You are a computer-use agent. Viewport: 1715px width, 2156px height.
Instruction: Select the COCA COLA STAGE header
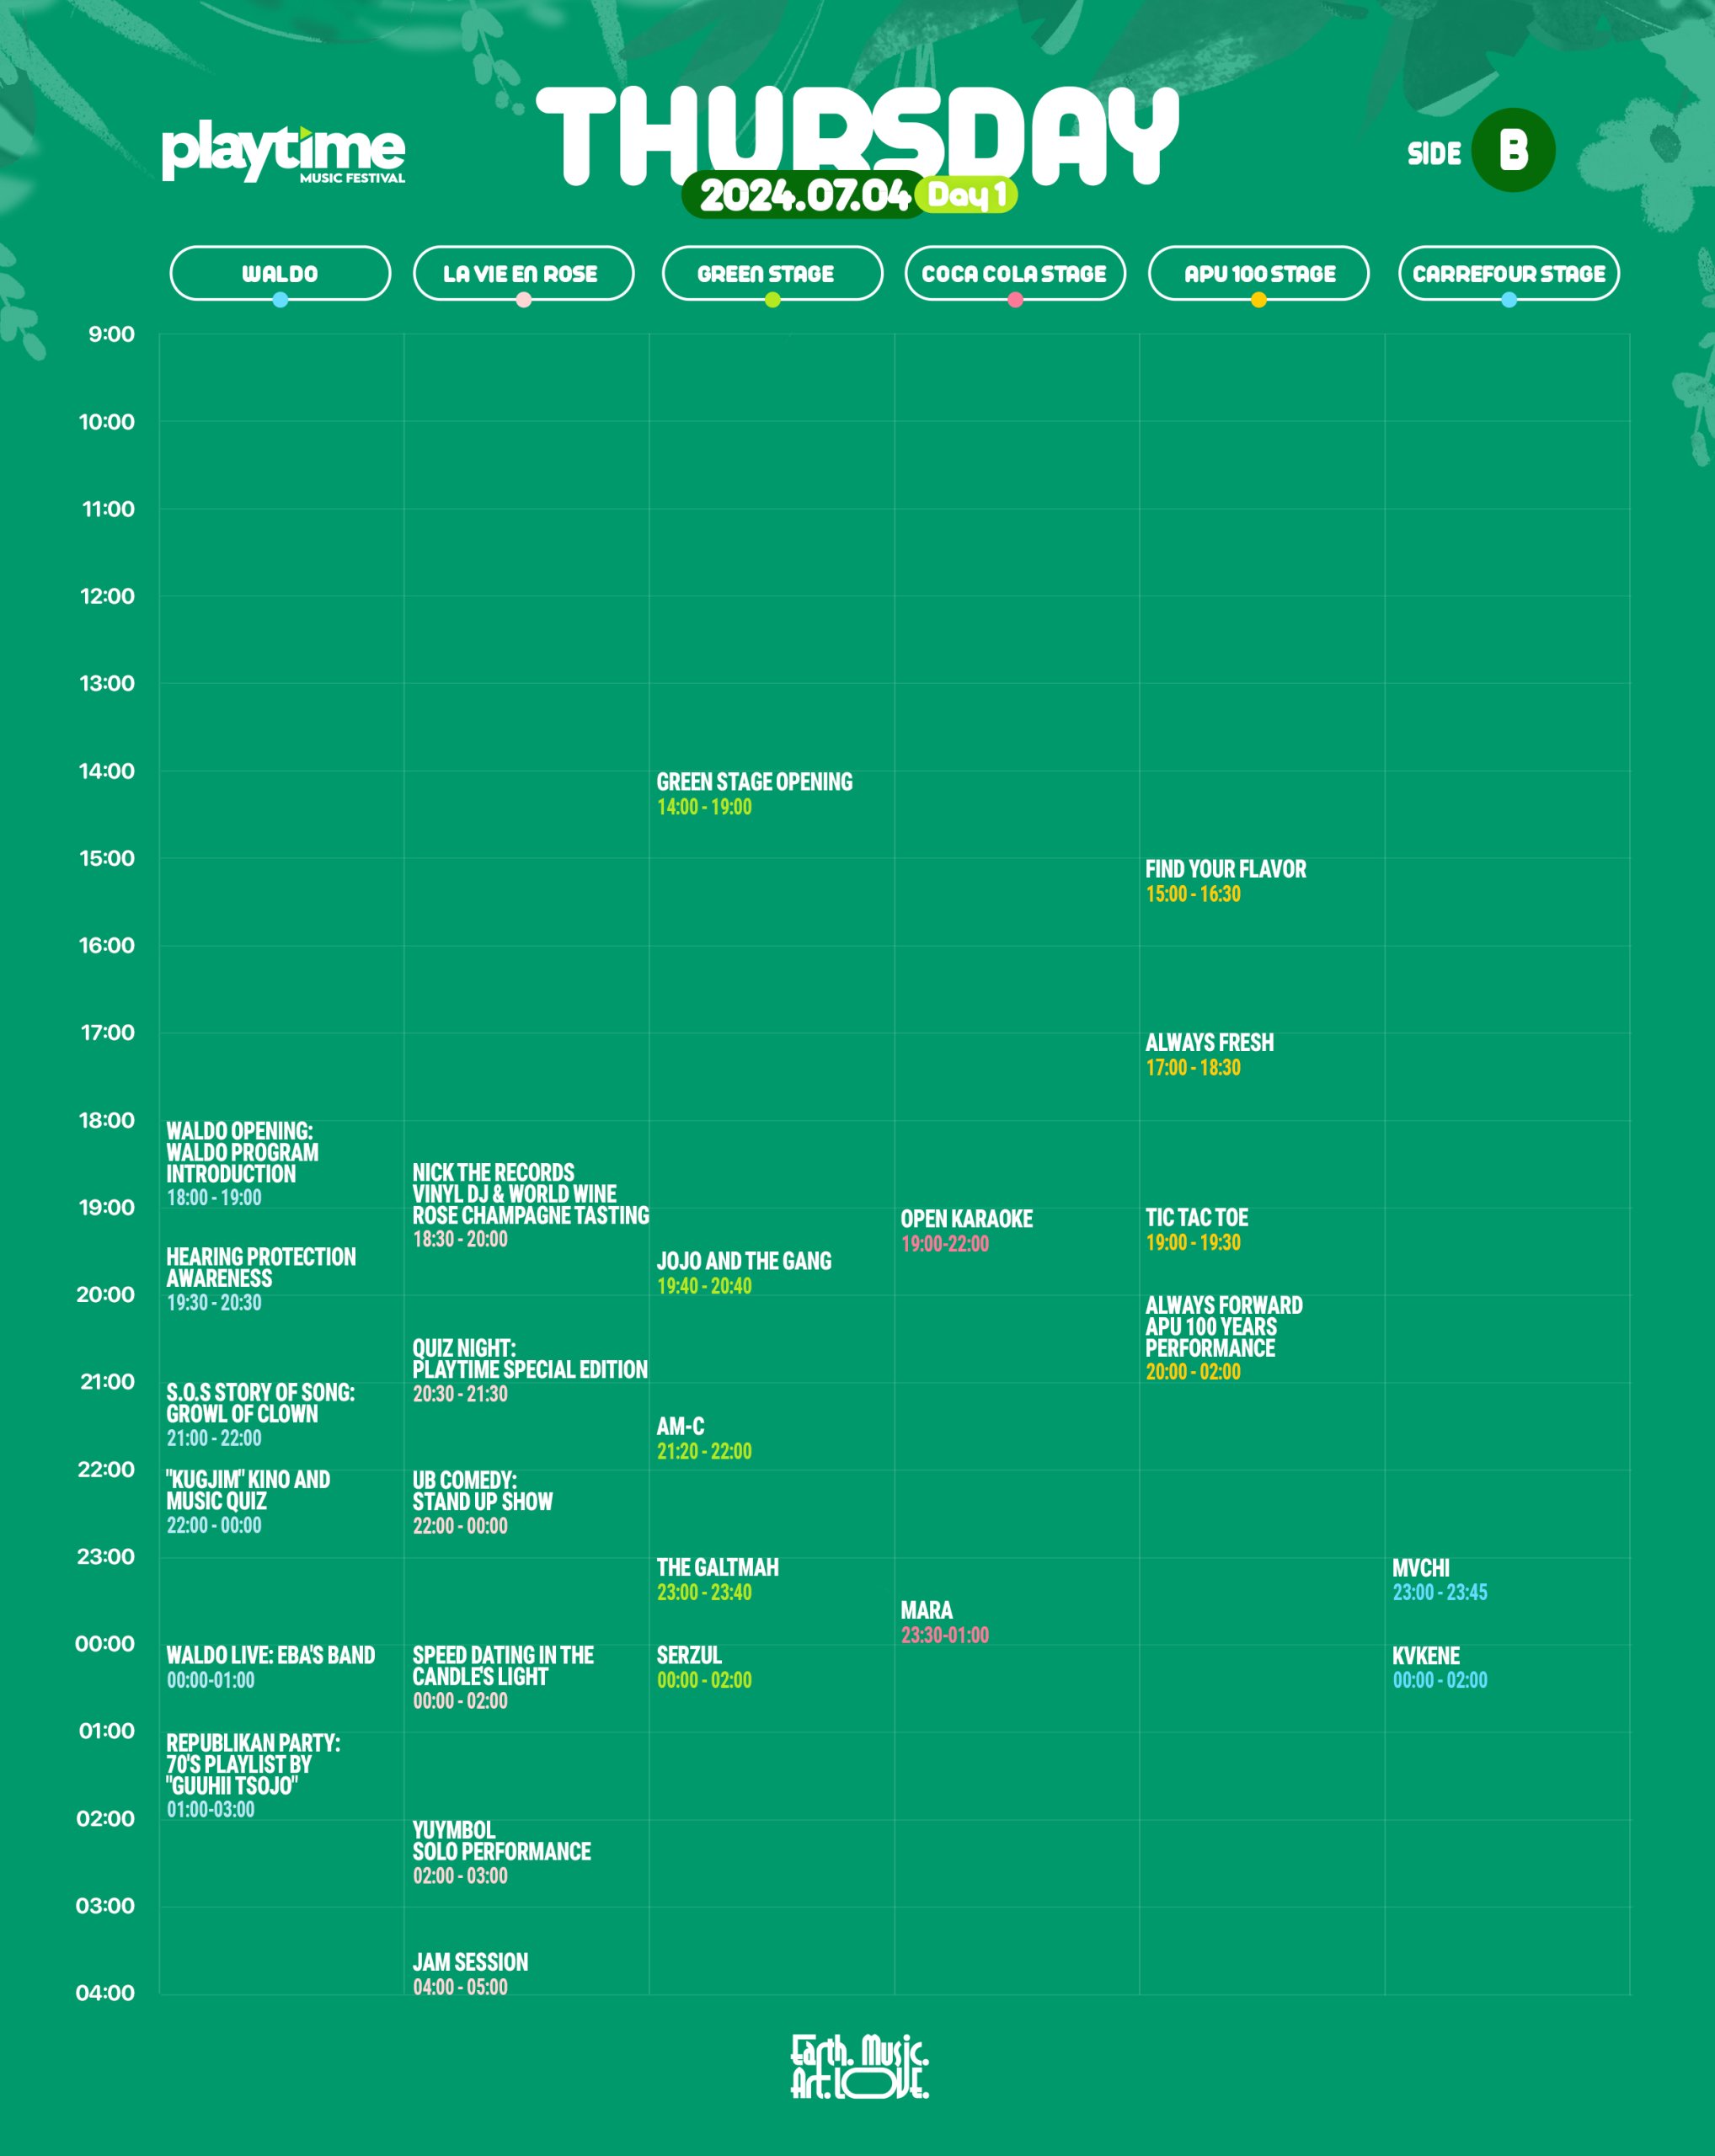pyautogui.click(x=1015, y=273)
